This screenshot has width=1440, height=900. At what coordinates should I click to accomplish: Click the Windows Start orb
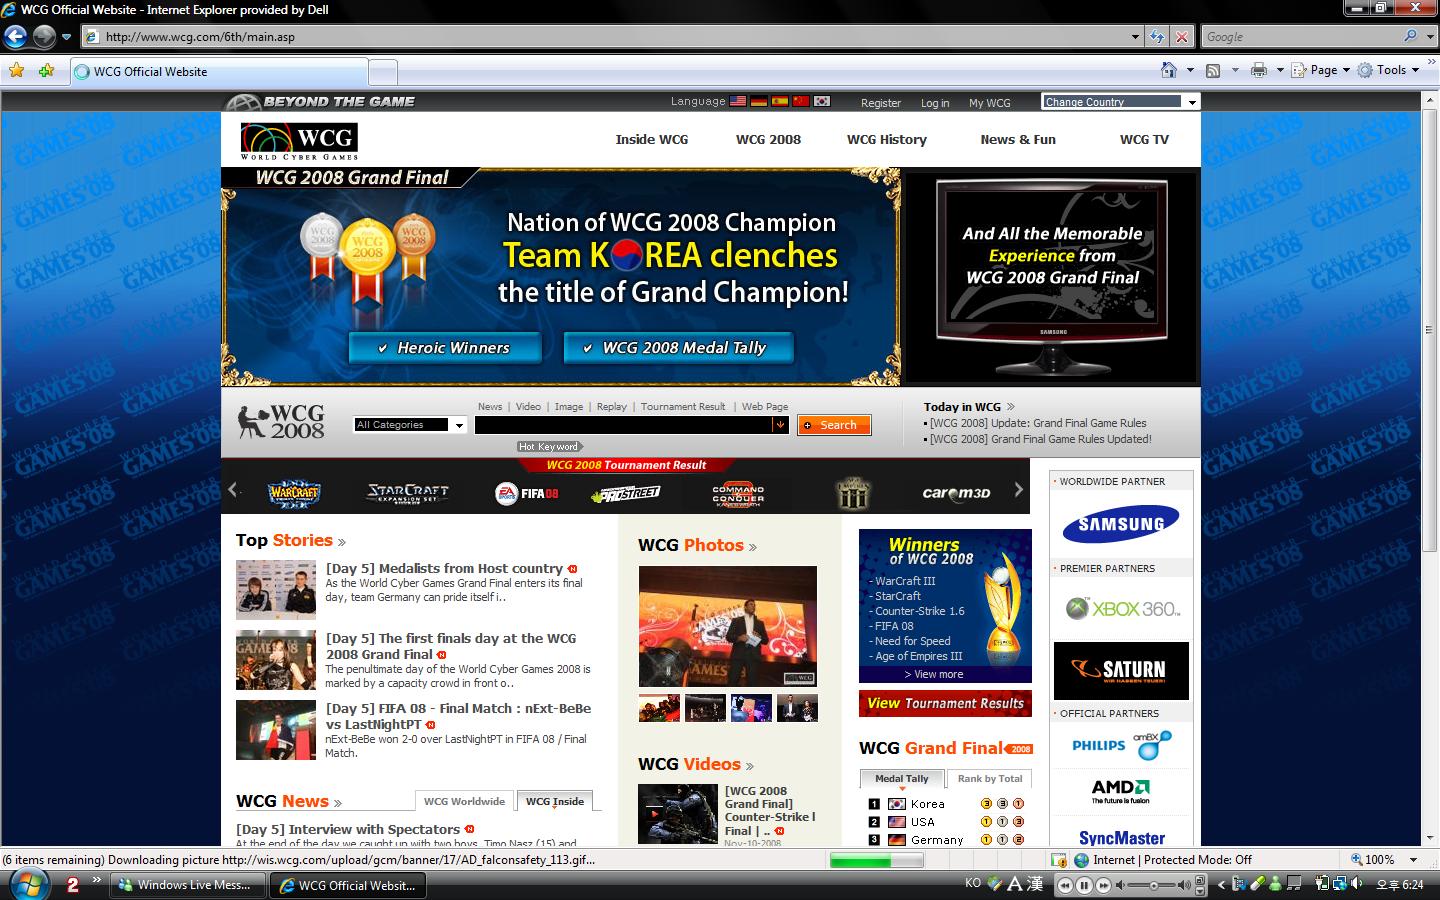point(27,883)
